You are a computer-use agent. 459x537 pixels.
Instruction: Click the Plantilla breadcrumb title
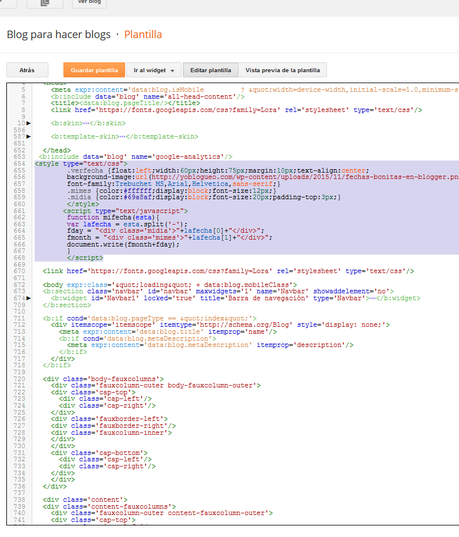pyautogui.click(x=143, y=34)
